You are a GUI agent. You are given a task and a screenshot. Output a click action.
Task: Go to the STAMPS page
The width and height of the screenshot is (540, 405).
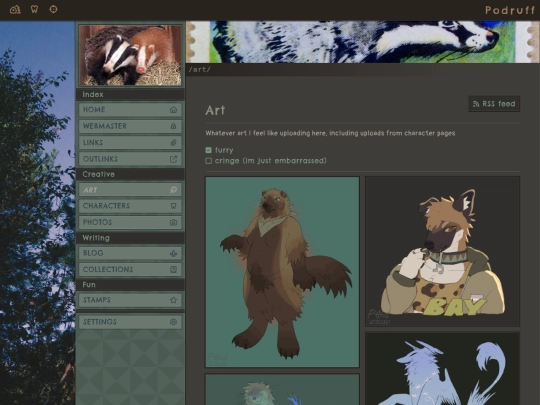click(130, 300)
